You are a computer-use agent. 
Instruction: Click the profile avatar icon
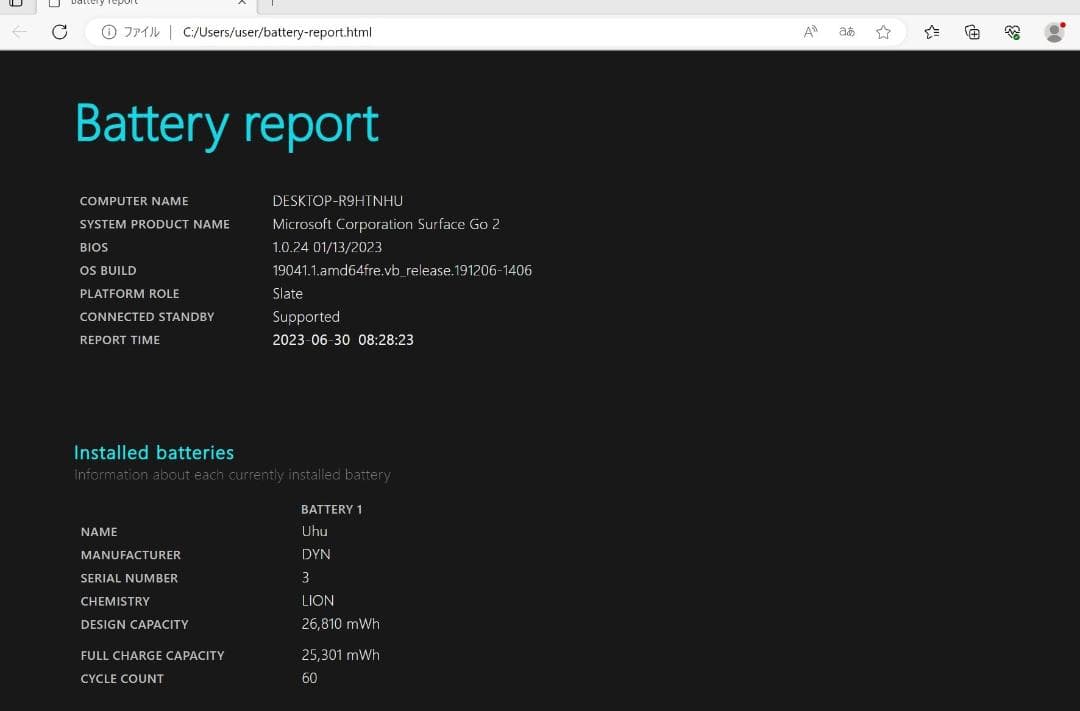[1054, 32]
